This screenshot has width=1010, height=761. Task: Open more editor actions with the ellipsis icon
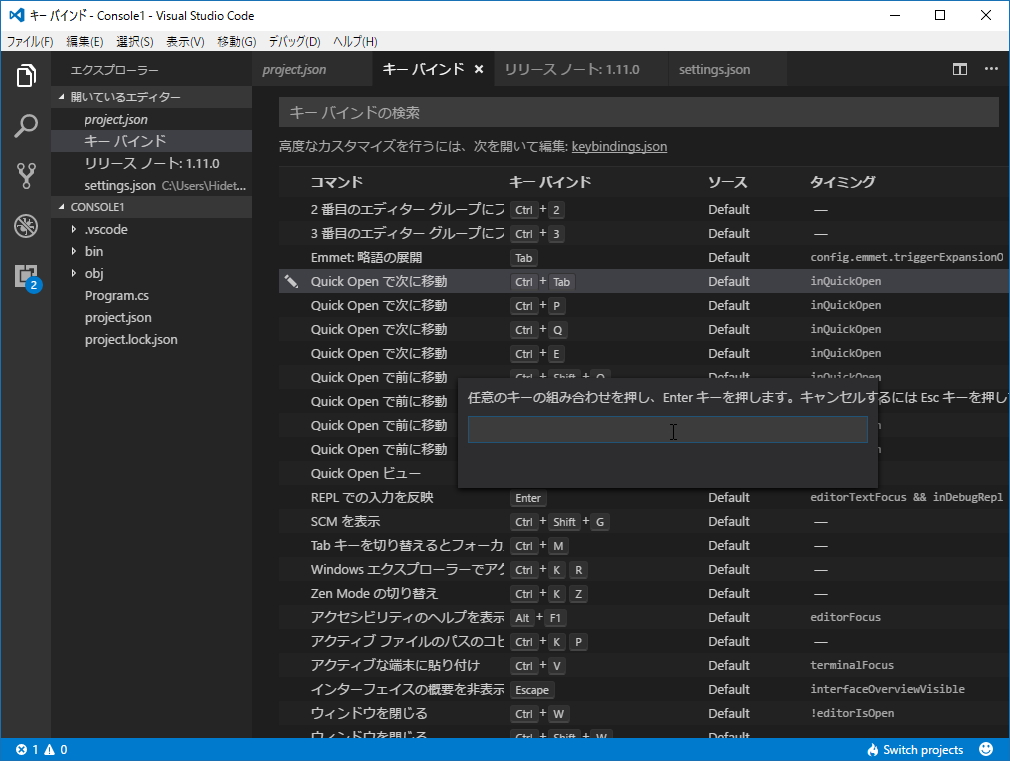[x=993, y=69]
